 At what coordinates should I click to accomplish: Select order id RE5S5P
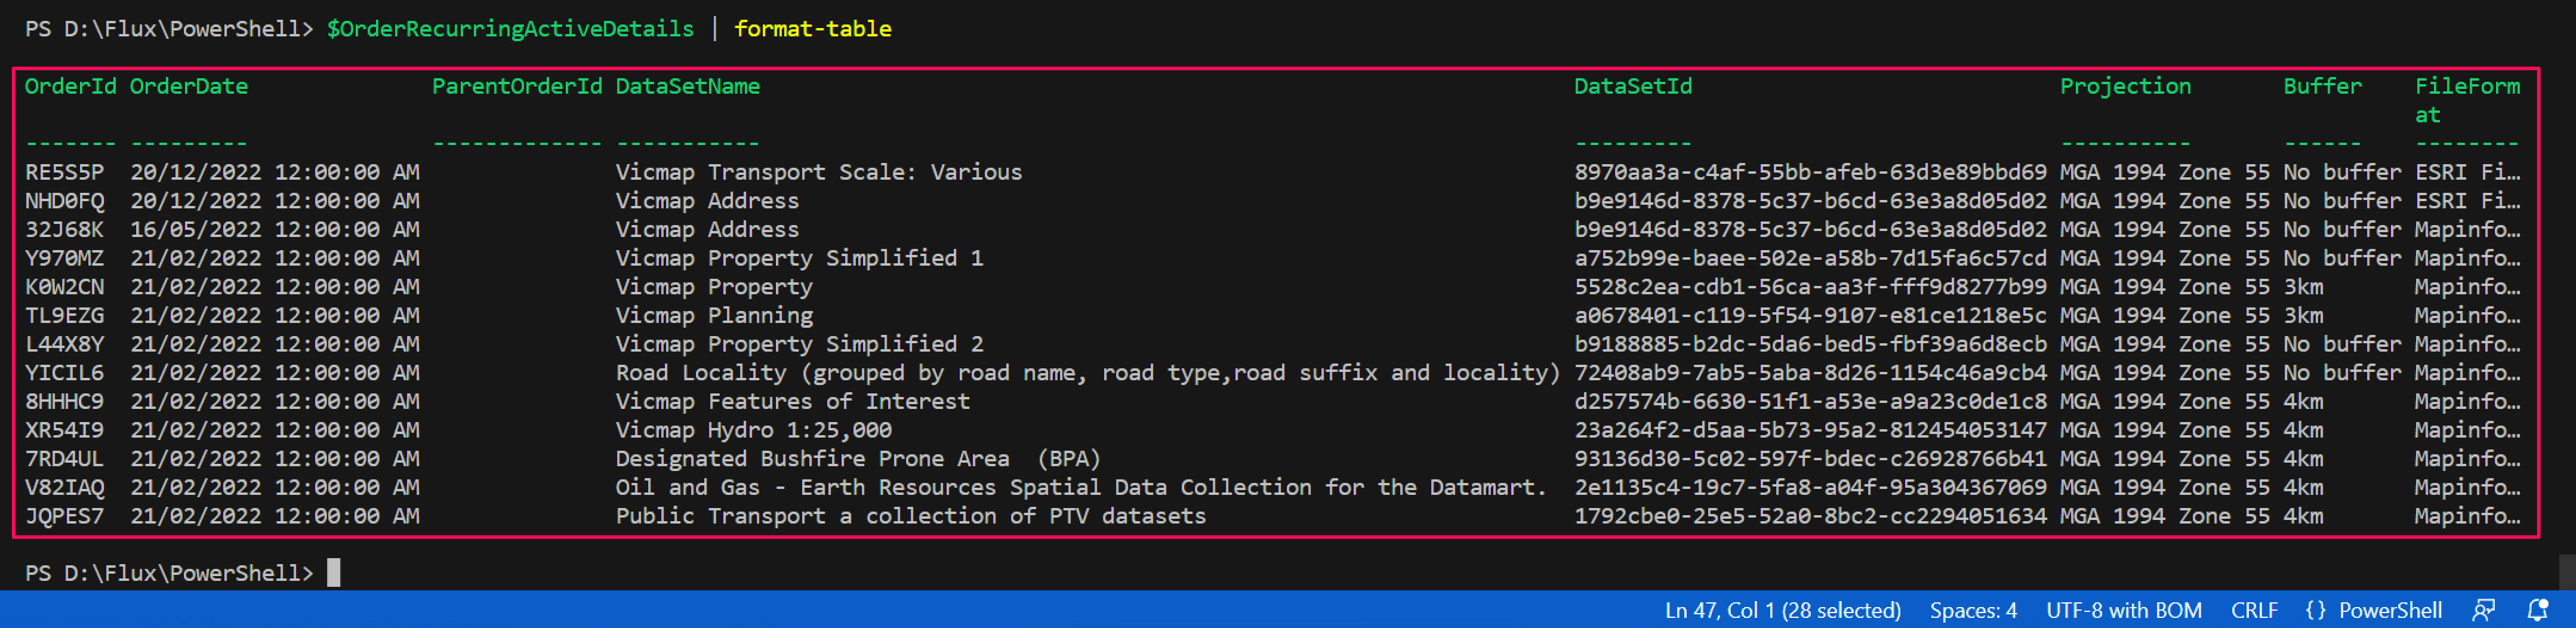click(64, 172)
